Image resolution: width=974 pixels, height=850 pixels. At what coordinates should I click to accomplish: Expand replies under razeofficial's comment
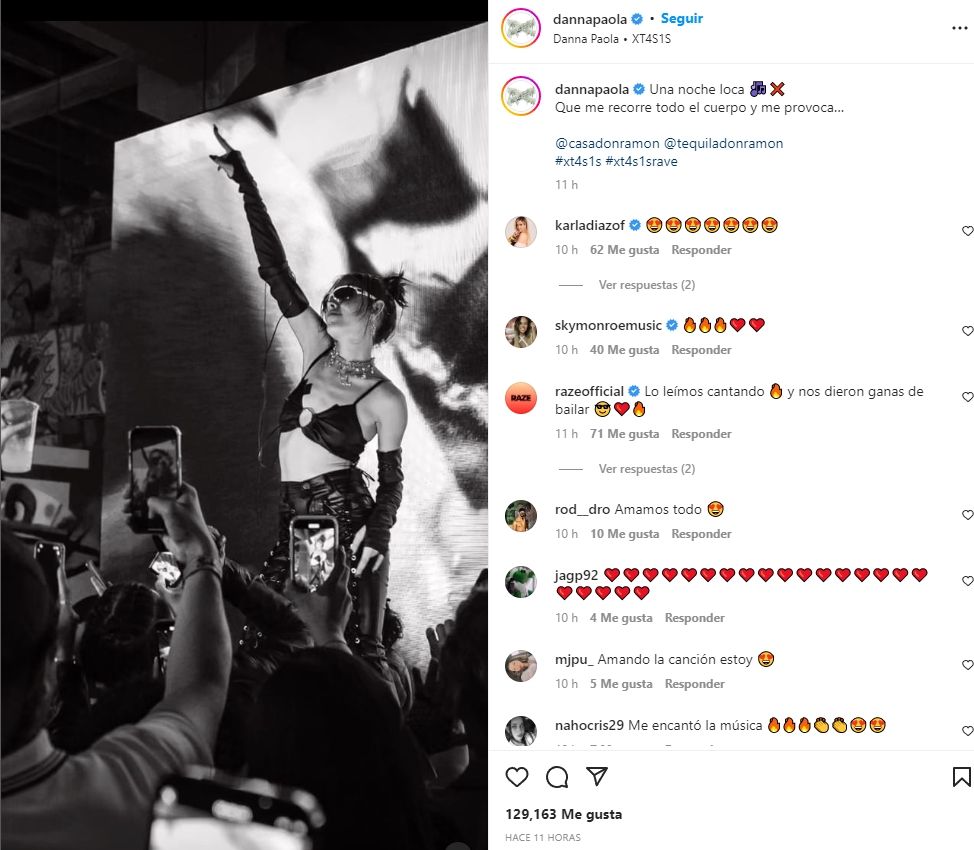[646, 469]
